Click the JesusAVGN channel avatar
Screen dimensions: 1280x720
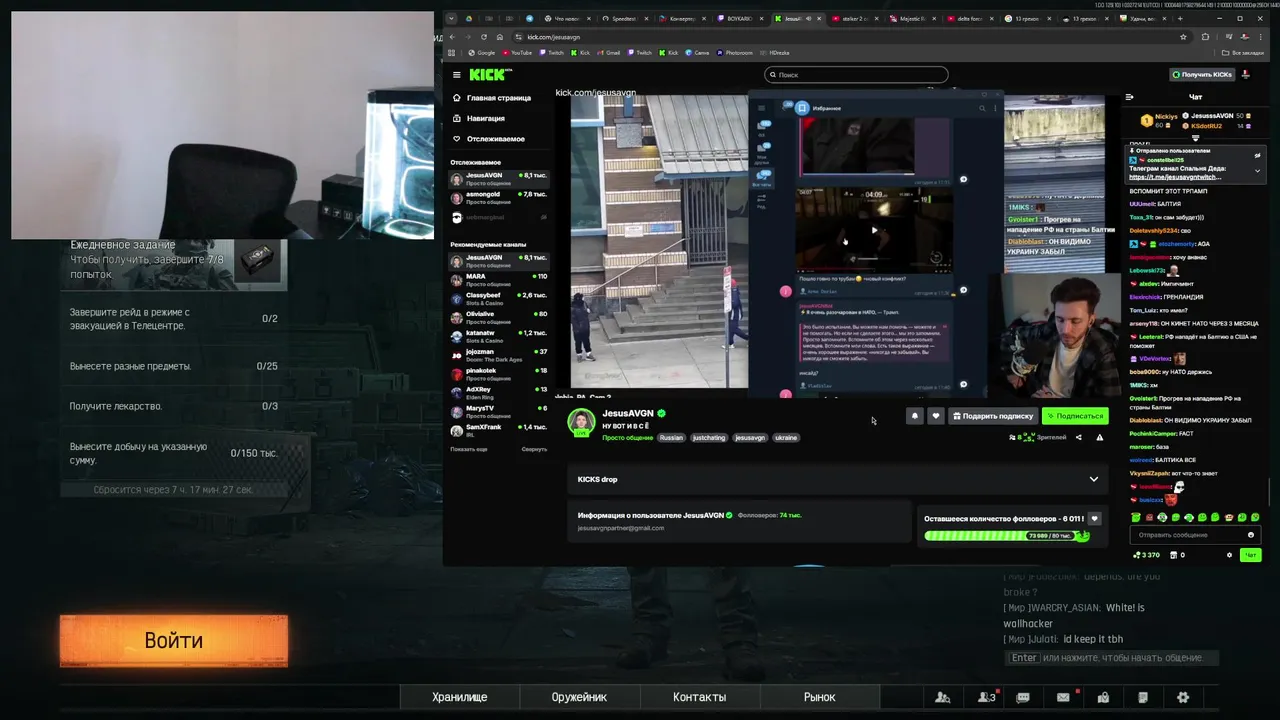pos(581,421)
